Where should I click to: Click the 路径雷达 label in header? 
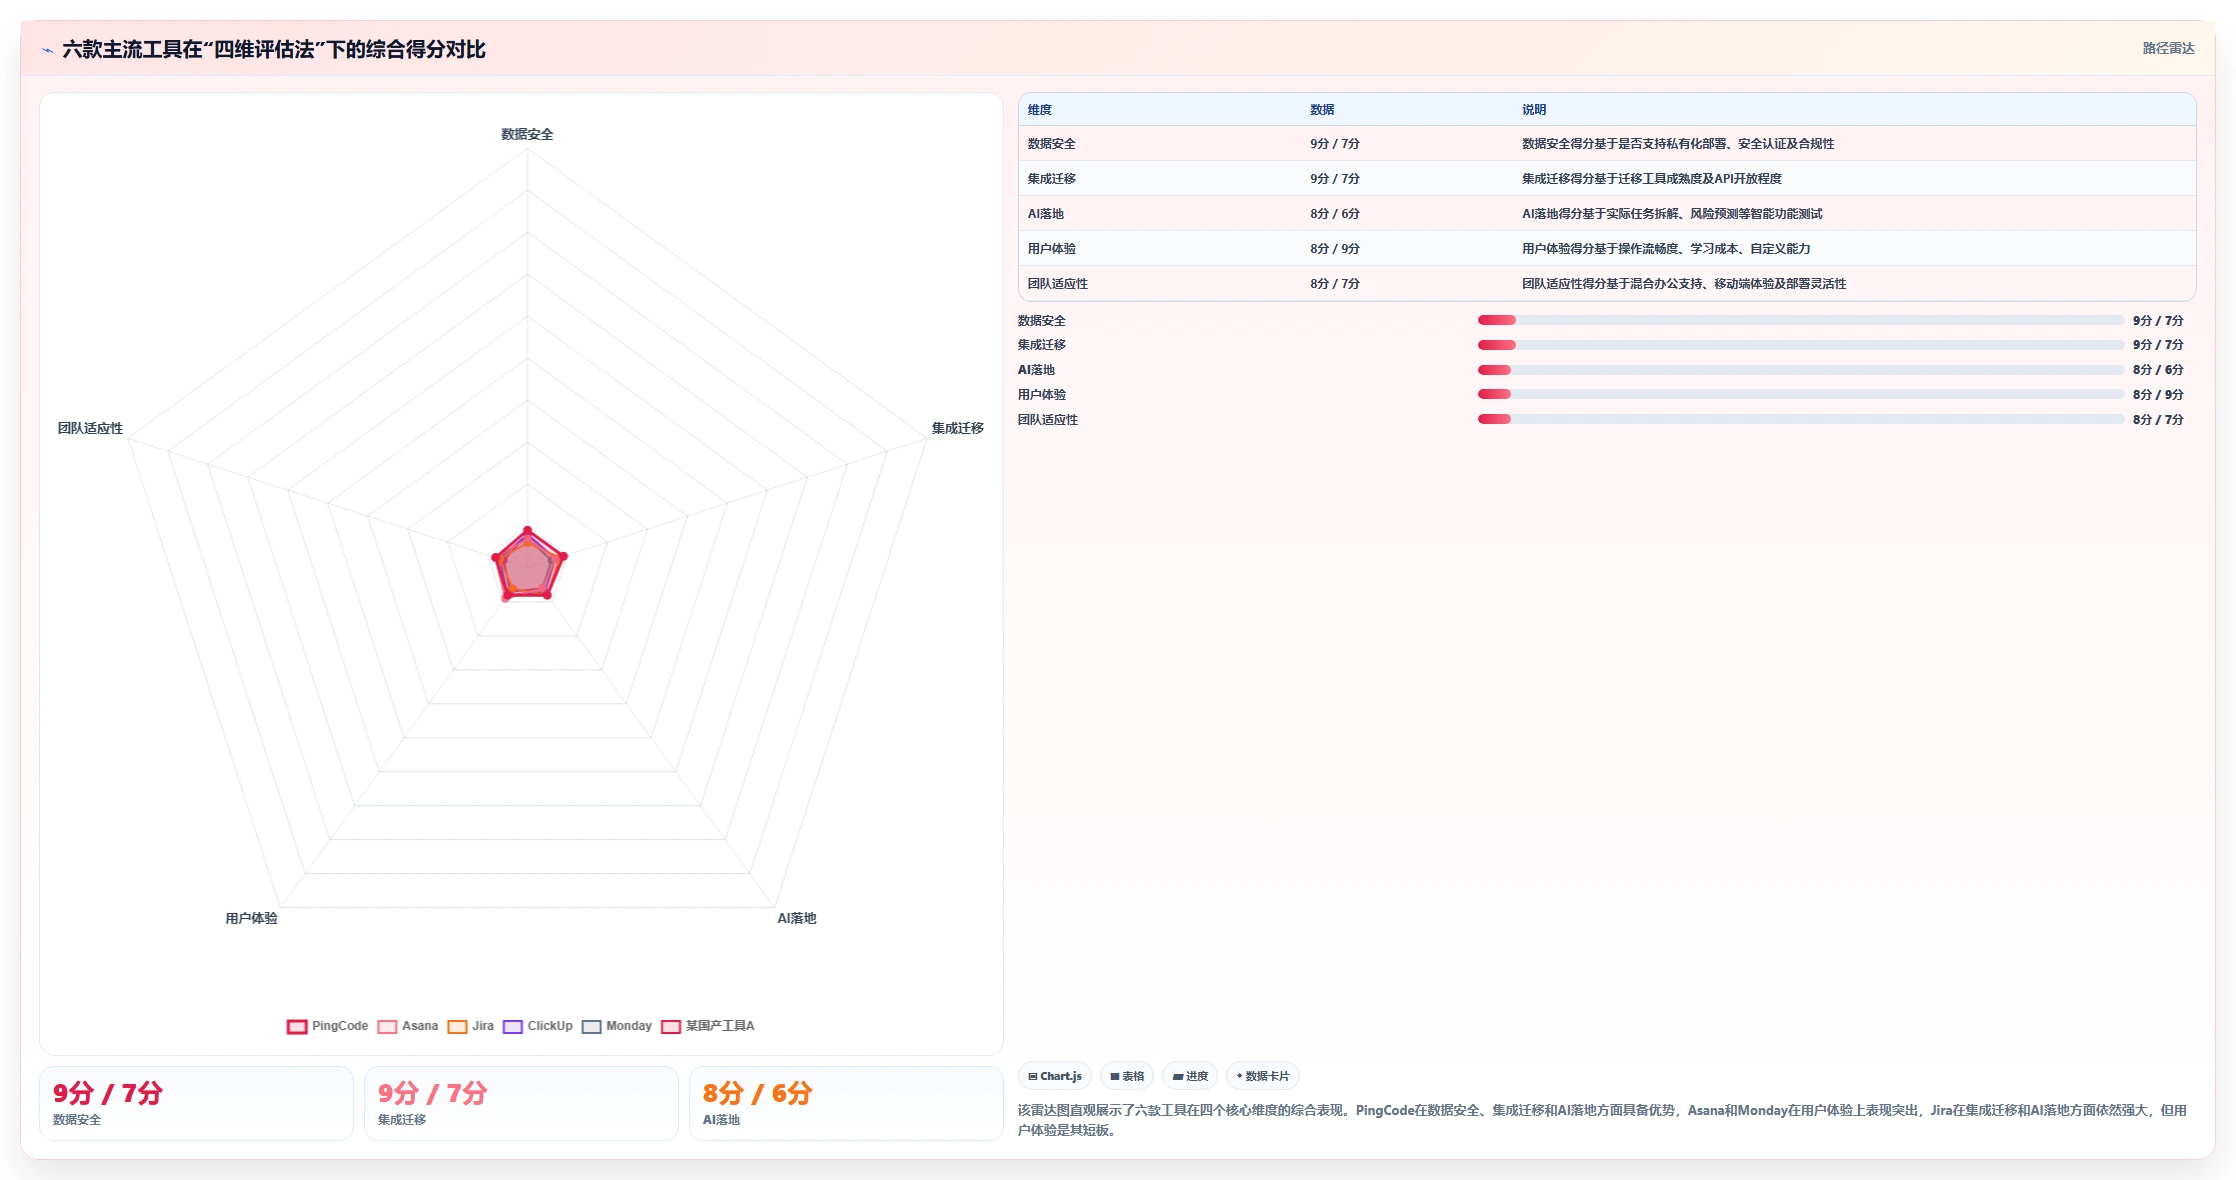tap(2168, 48)
